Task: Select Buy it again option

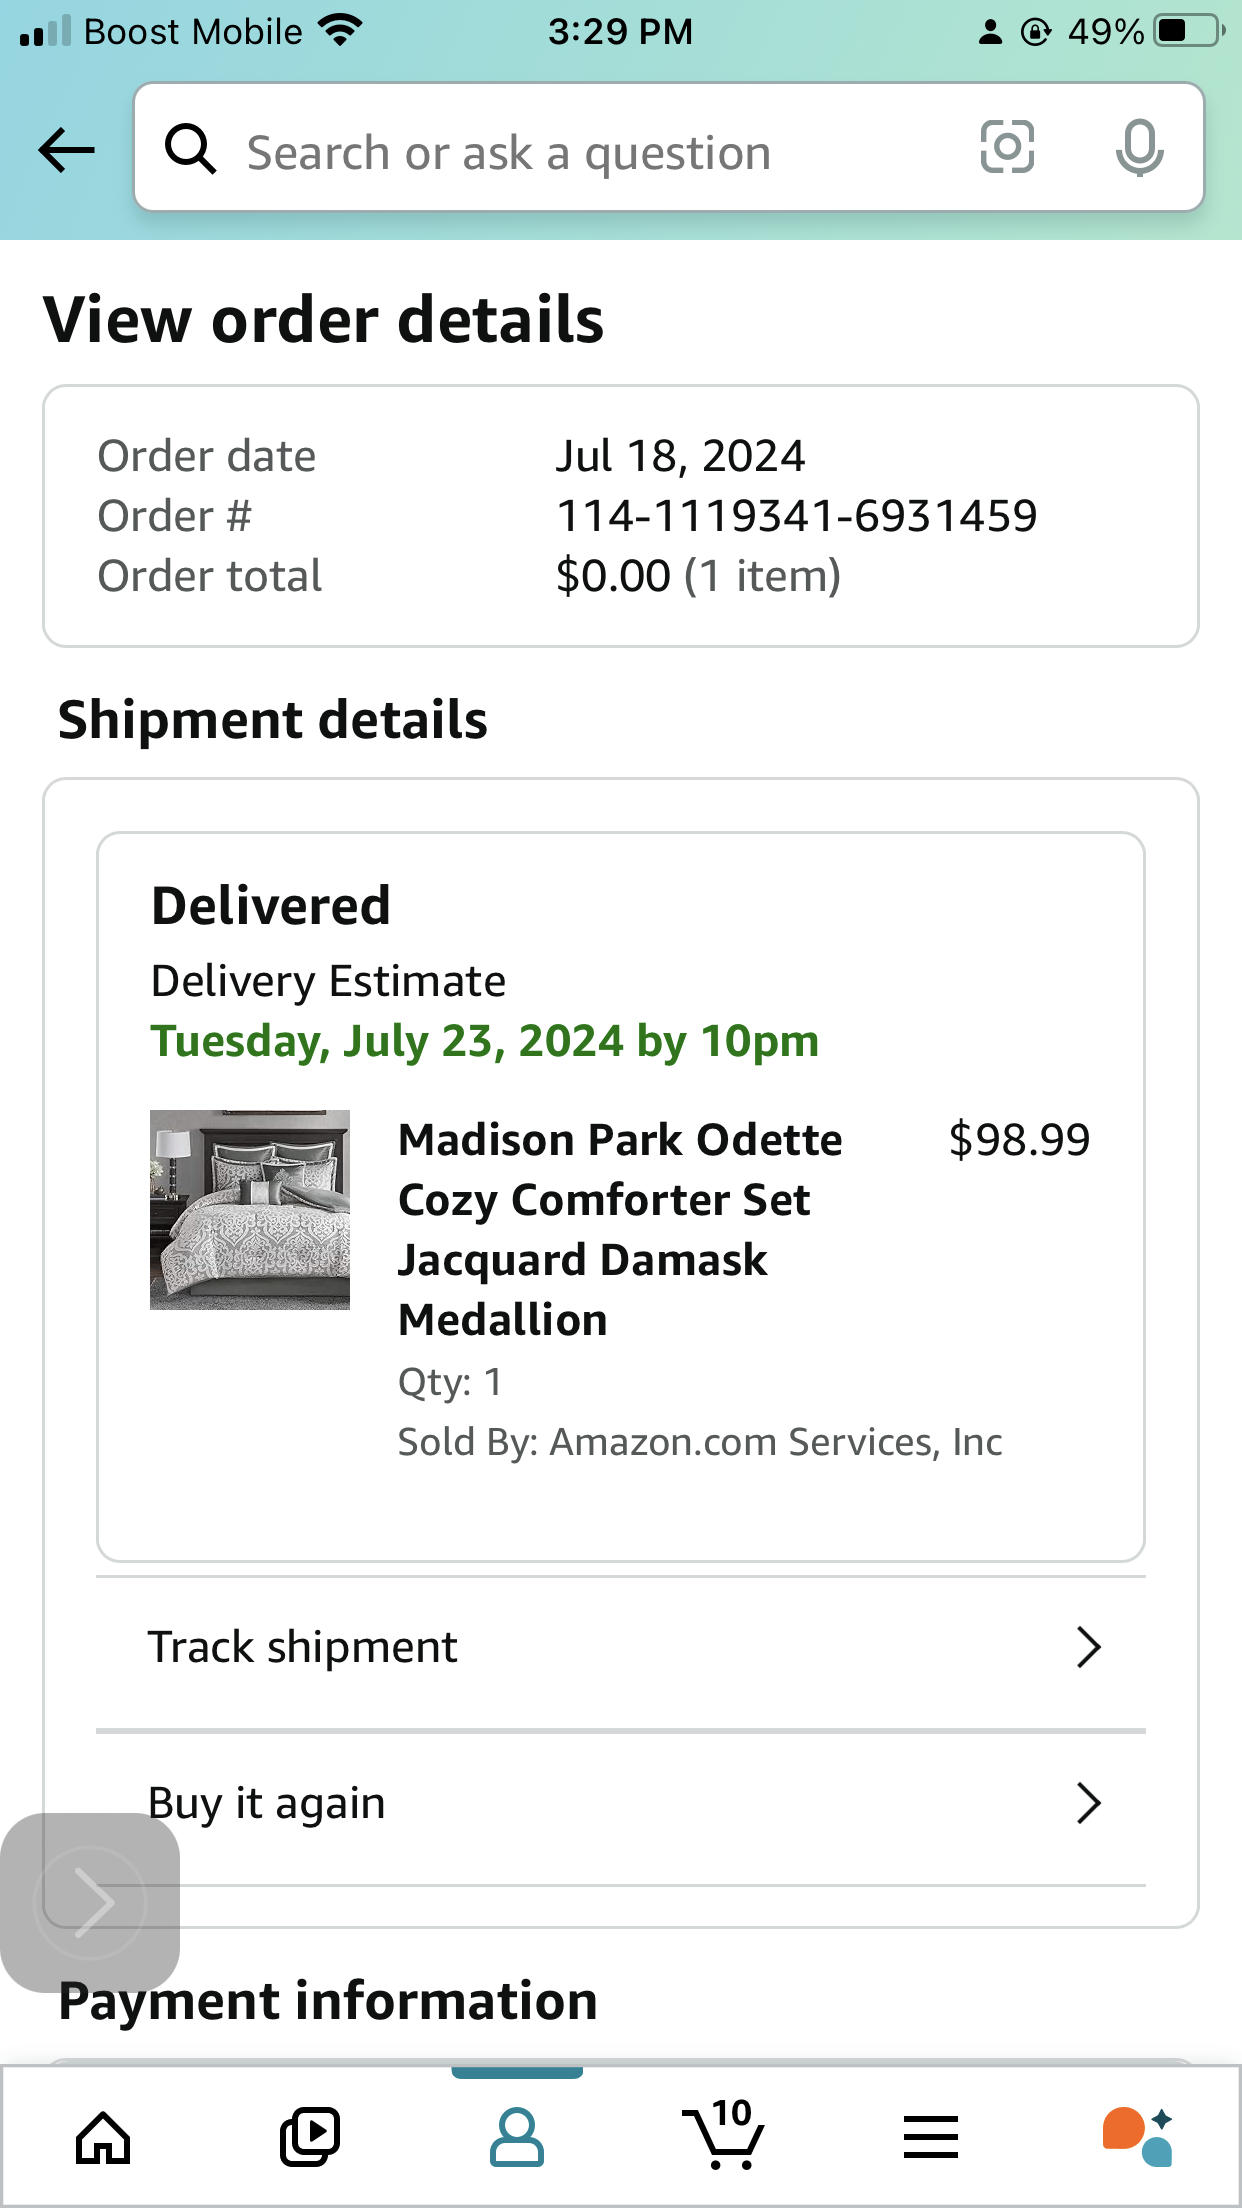Action: coord(621,1804)
